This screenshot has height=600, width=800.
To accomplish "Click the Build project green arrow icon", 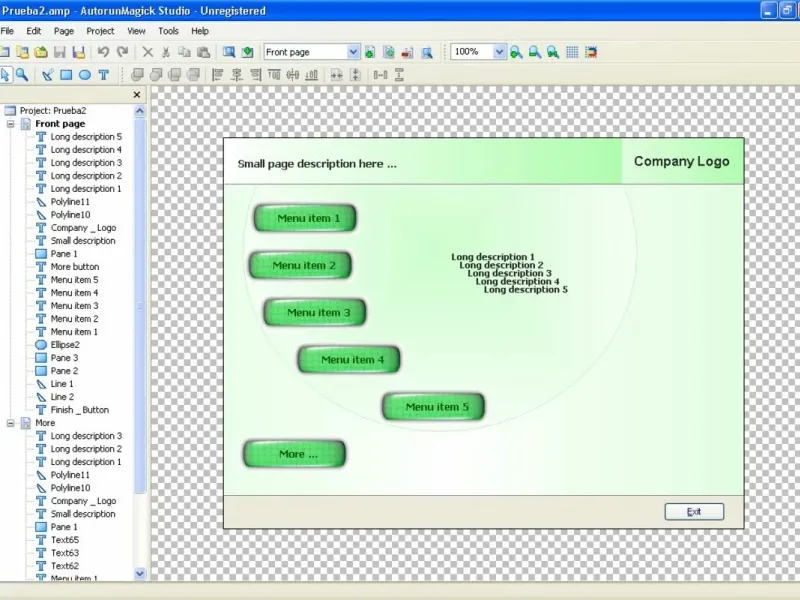I will point(247,52).
